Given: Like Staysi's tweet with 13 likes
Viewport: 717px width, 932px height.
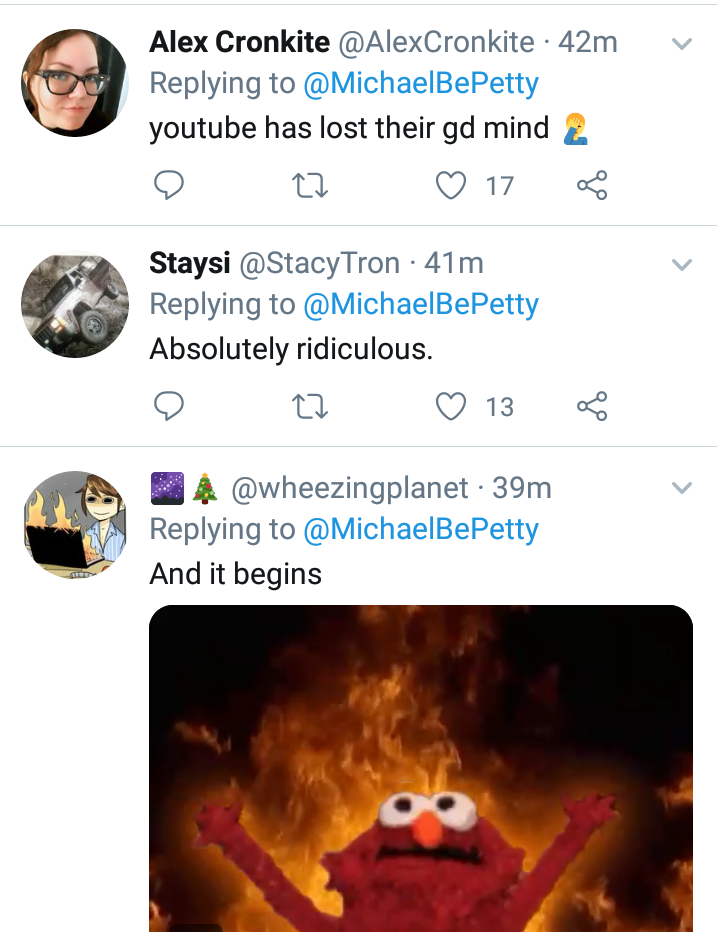Looking at the screenshot, I should pyautogui.click(x=451, y=407).
